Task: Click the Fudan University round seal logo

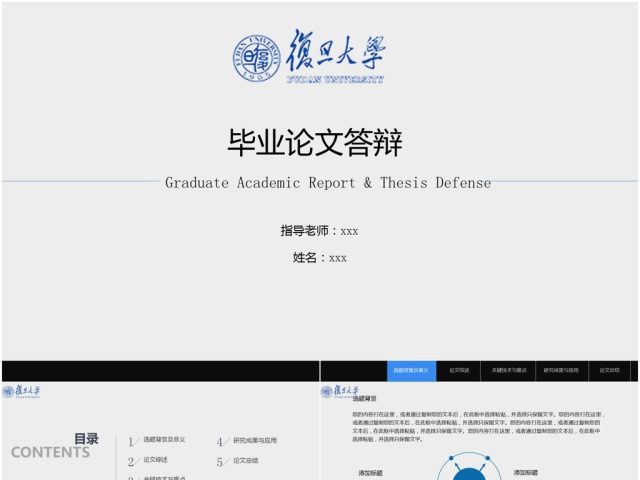Action: [x=257, y=58]
